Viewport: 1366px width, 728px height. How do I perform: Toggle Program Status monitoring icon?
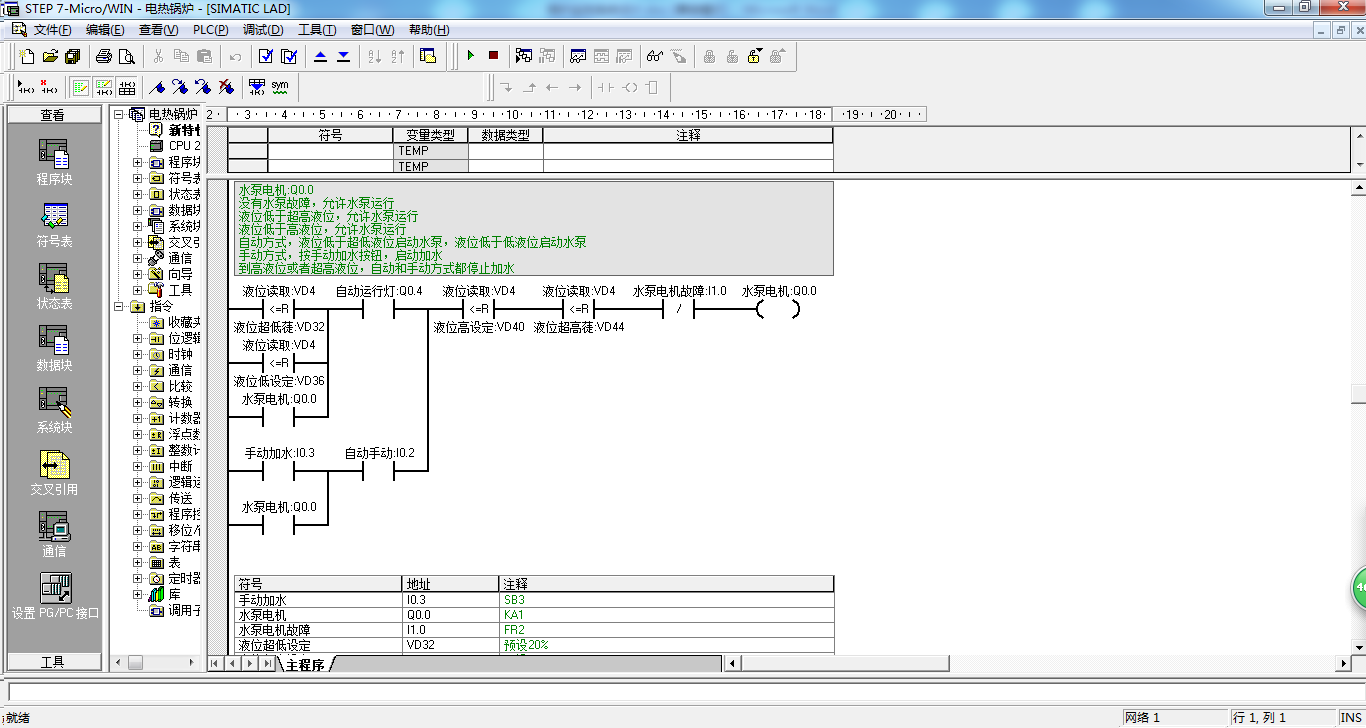click(524, 56)
